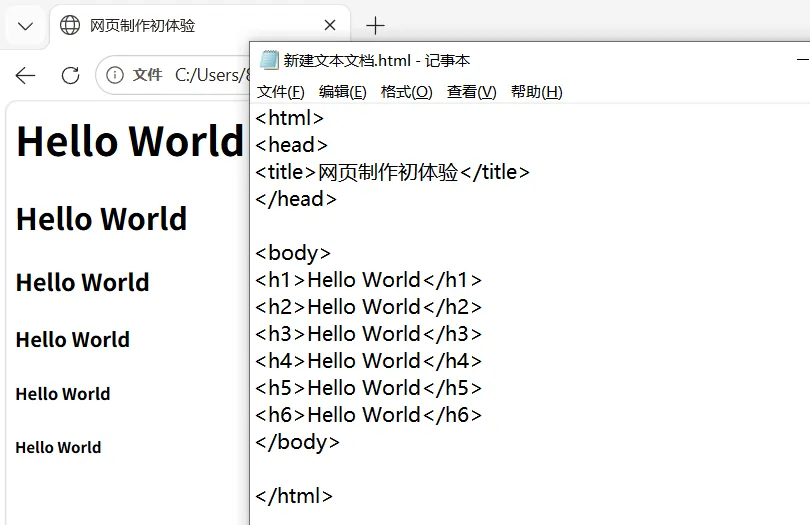Click the </body> closing tag line

297,442
